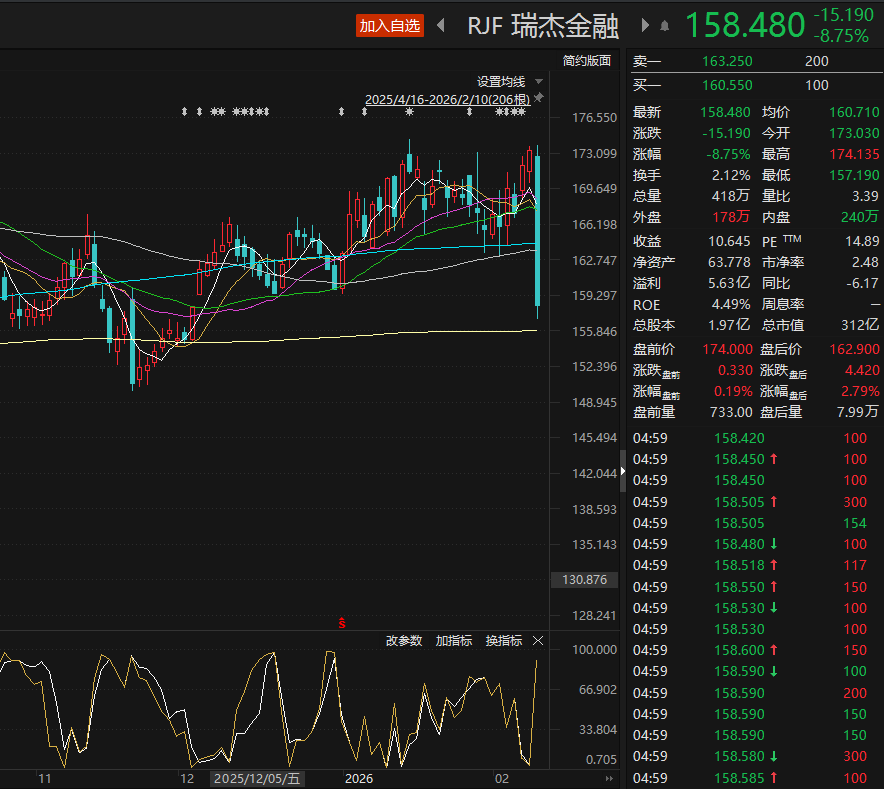Go to previous stock with left arrow
Viewport: 884px width, 789px height.
tap(440, 26)
